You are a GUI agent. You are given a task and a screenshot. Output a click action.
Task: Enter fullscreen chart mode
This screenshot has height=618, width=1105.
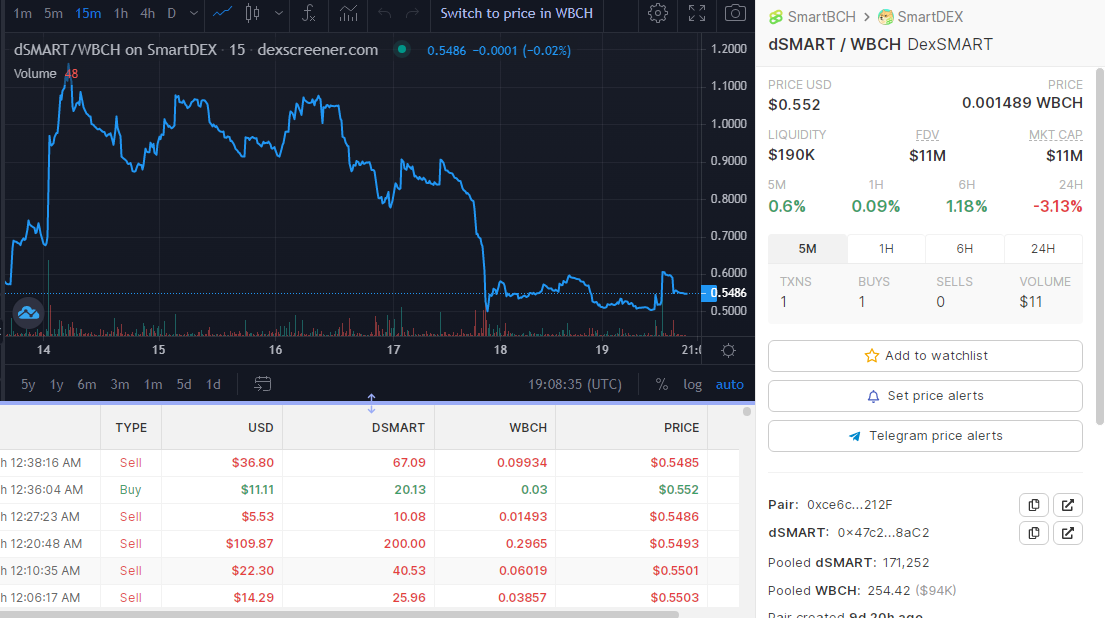pos(696,13)
